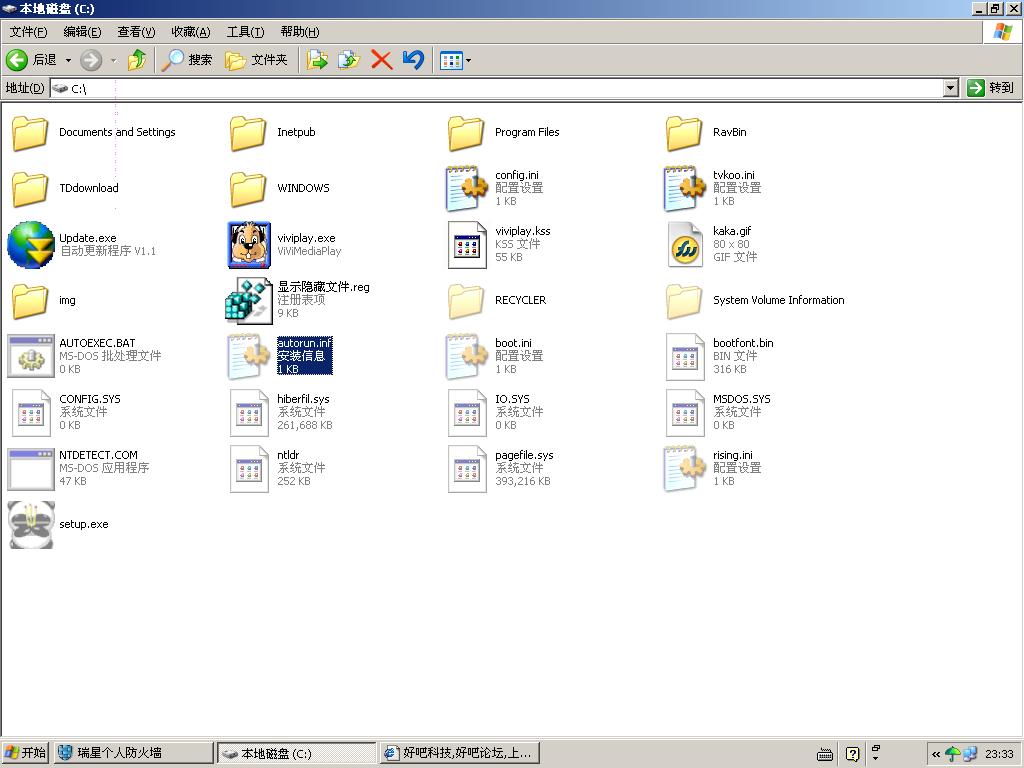This screenshot has width=1024, height=768.
Task: Click the 开始 Start button
Action: coord(26,753)
